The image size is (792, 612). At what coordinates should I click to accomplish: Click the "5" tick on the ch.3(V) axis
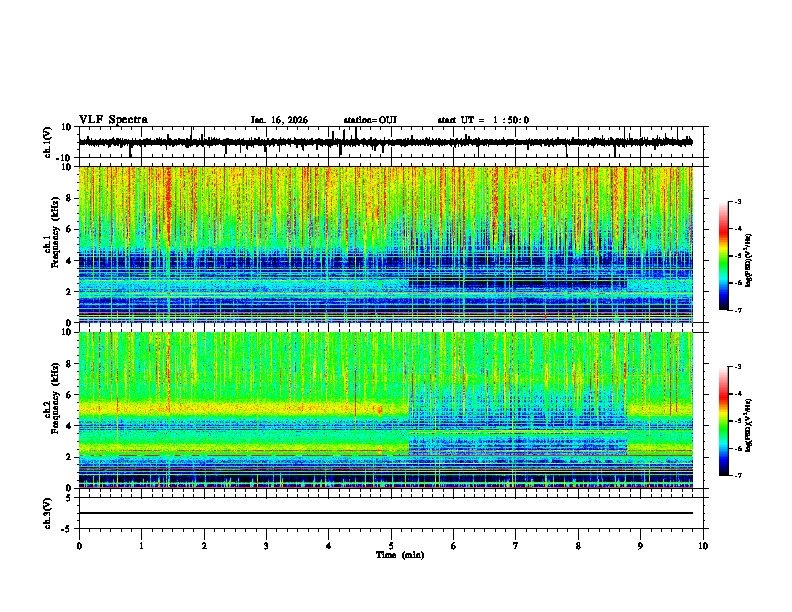click(70, 498)
